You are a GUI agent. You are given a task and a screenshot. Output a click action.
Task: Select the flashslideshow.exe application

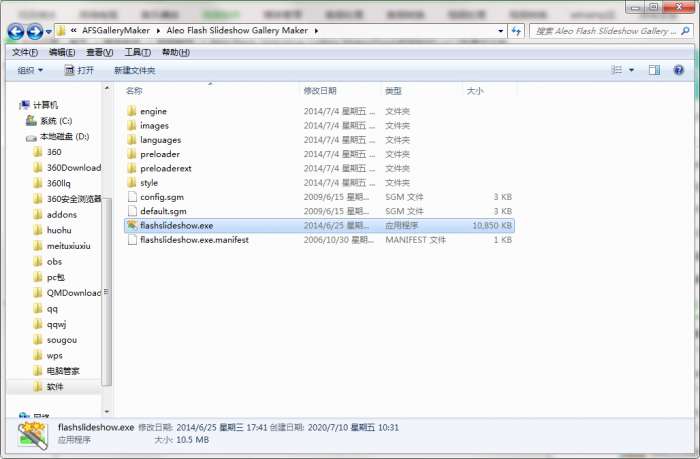click(x=319, y=225)
